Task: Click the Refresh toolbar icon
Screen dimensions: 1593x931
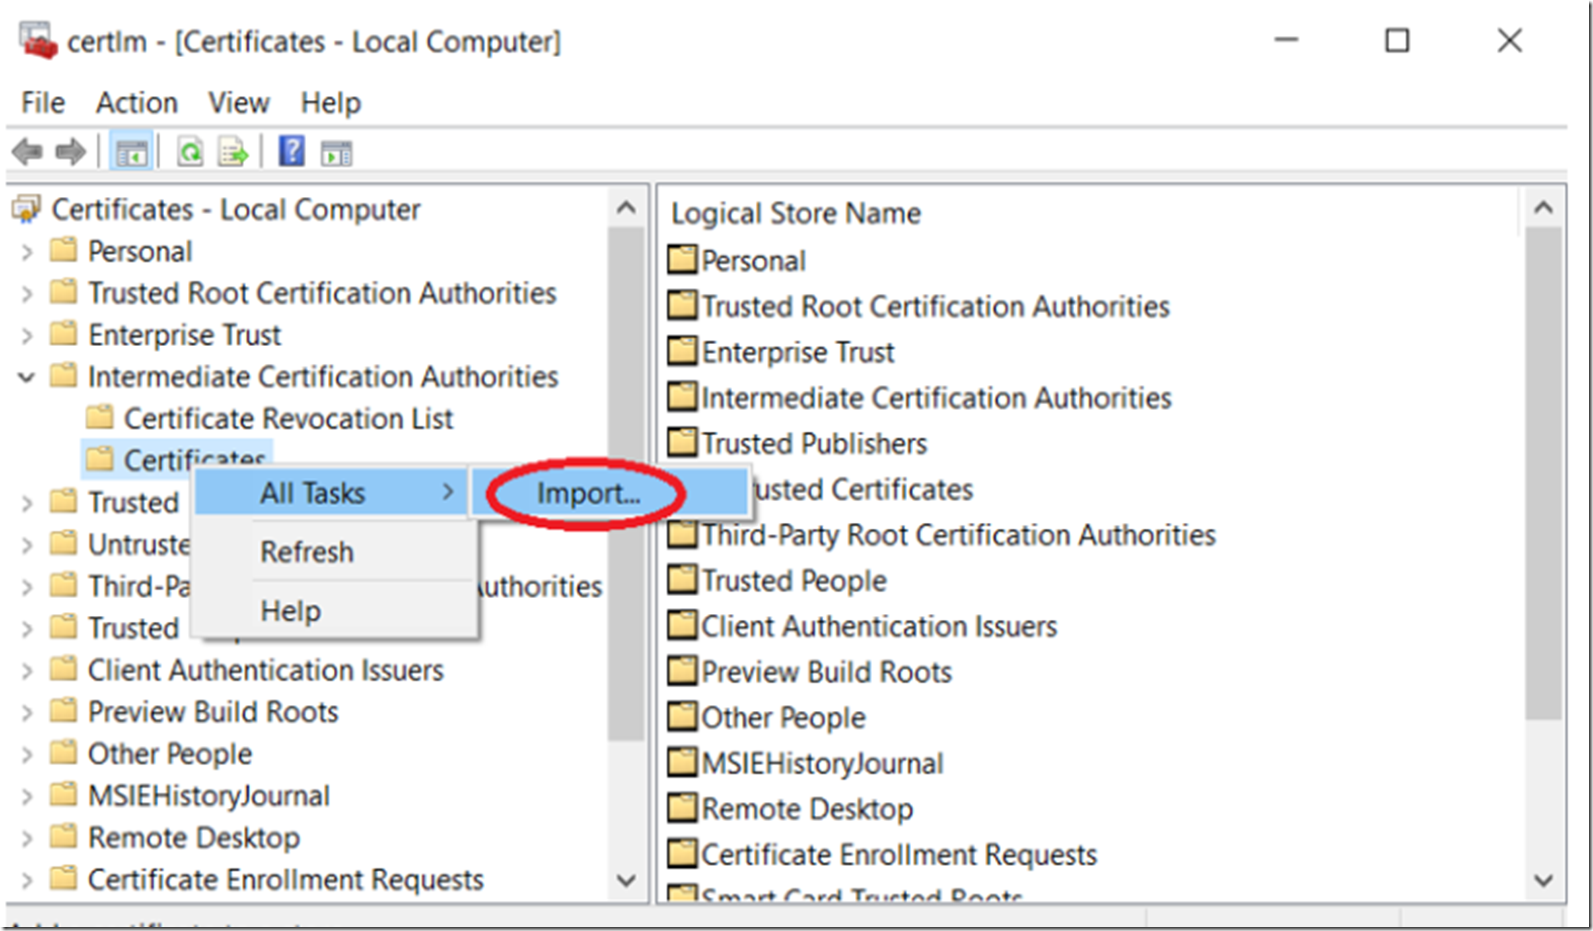Action: point(190,152)
